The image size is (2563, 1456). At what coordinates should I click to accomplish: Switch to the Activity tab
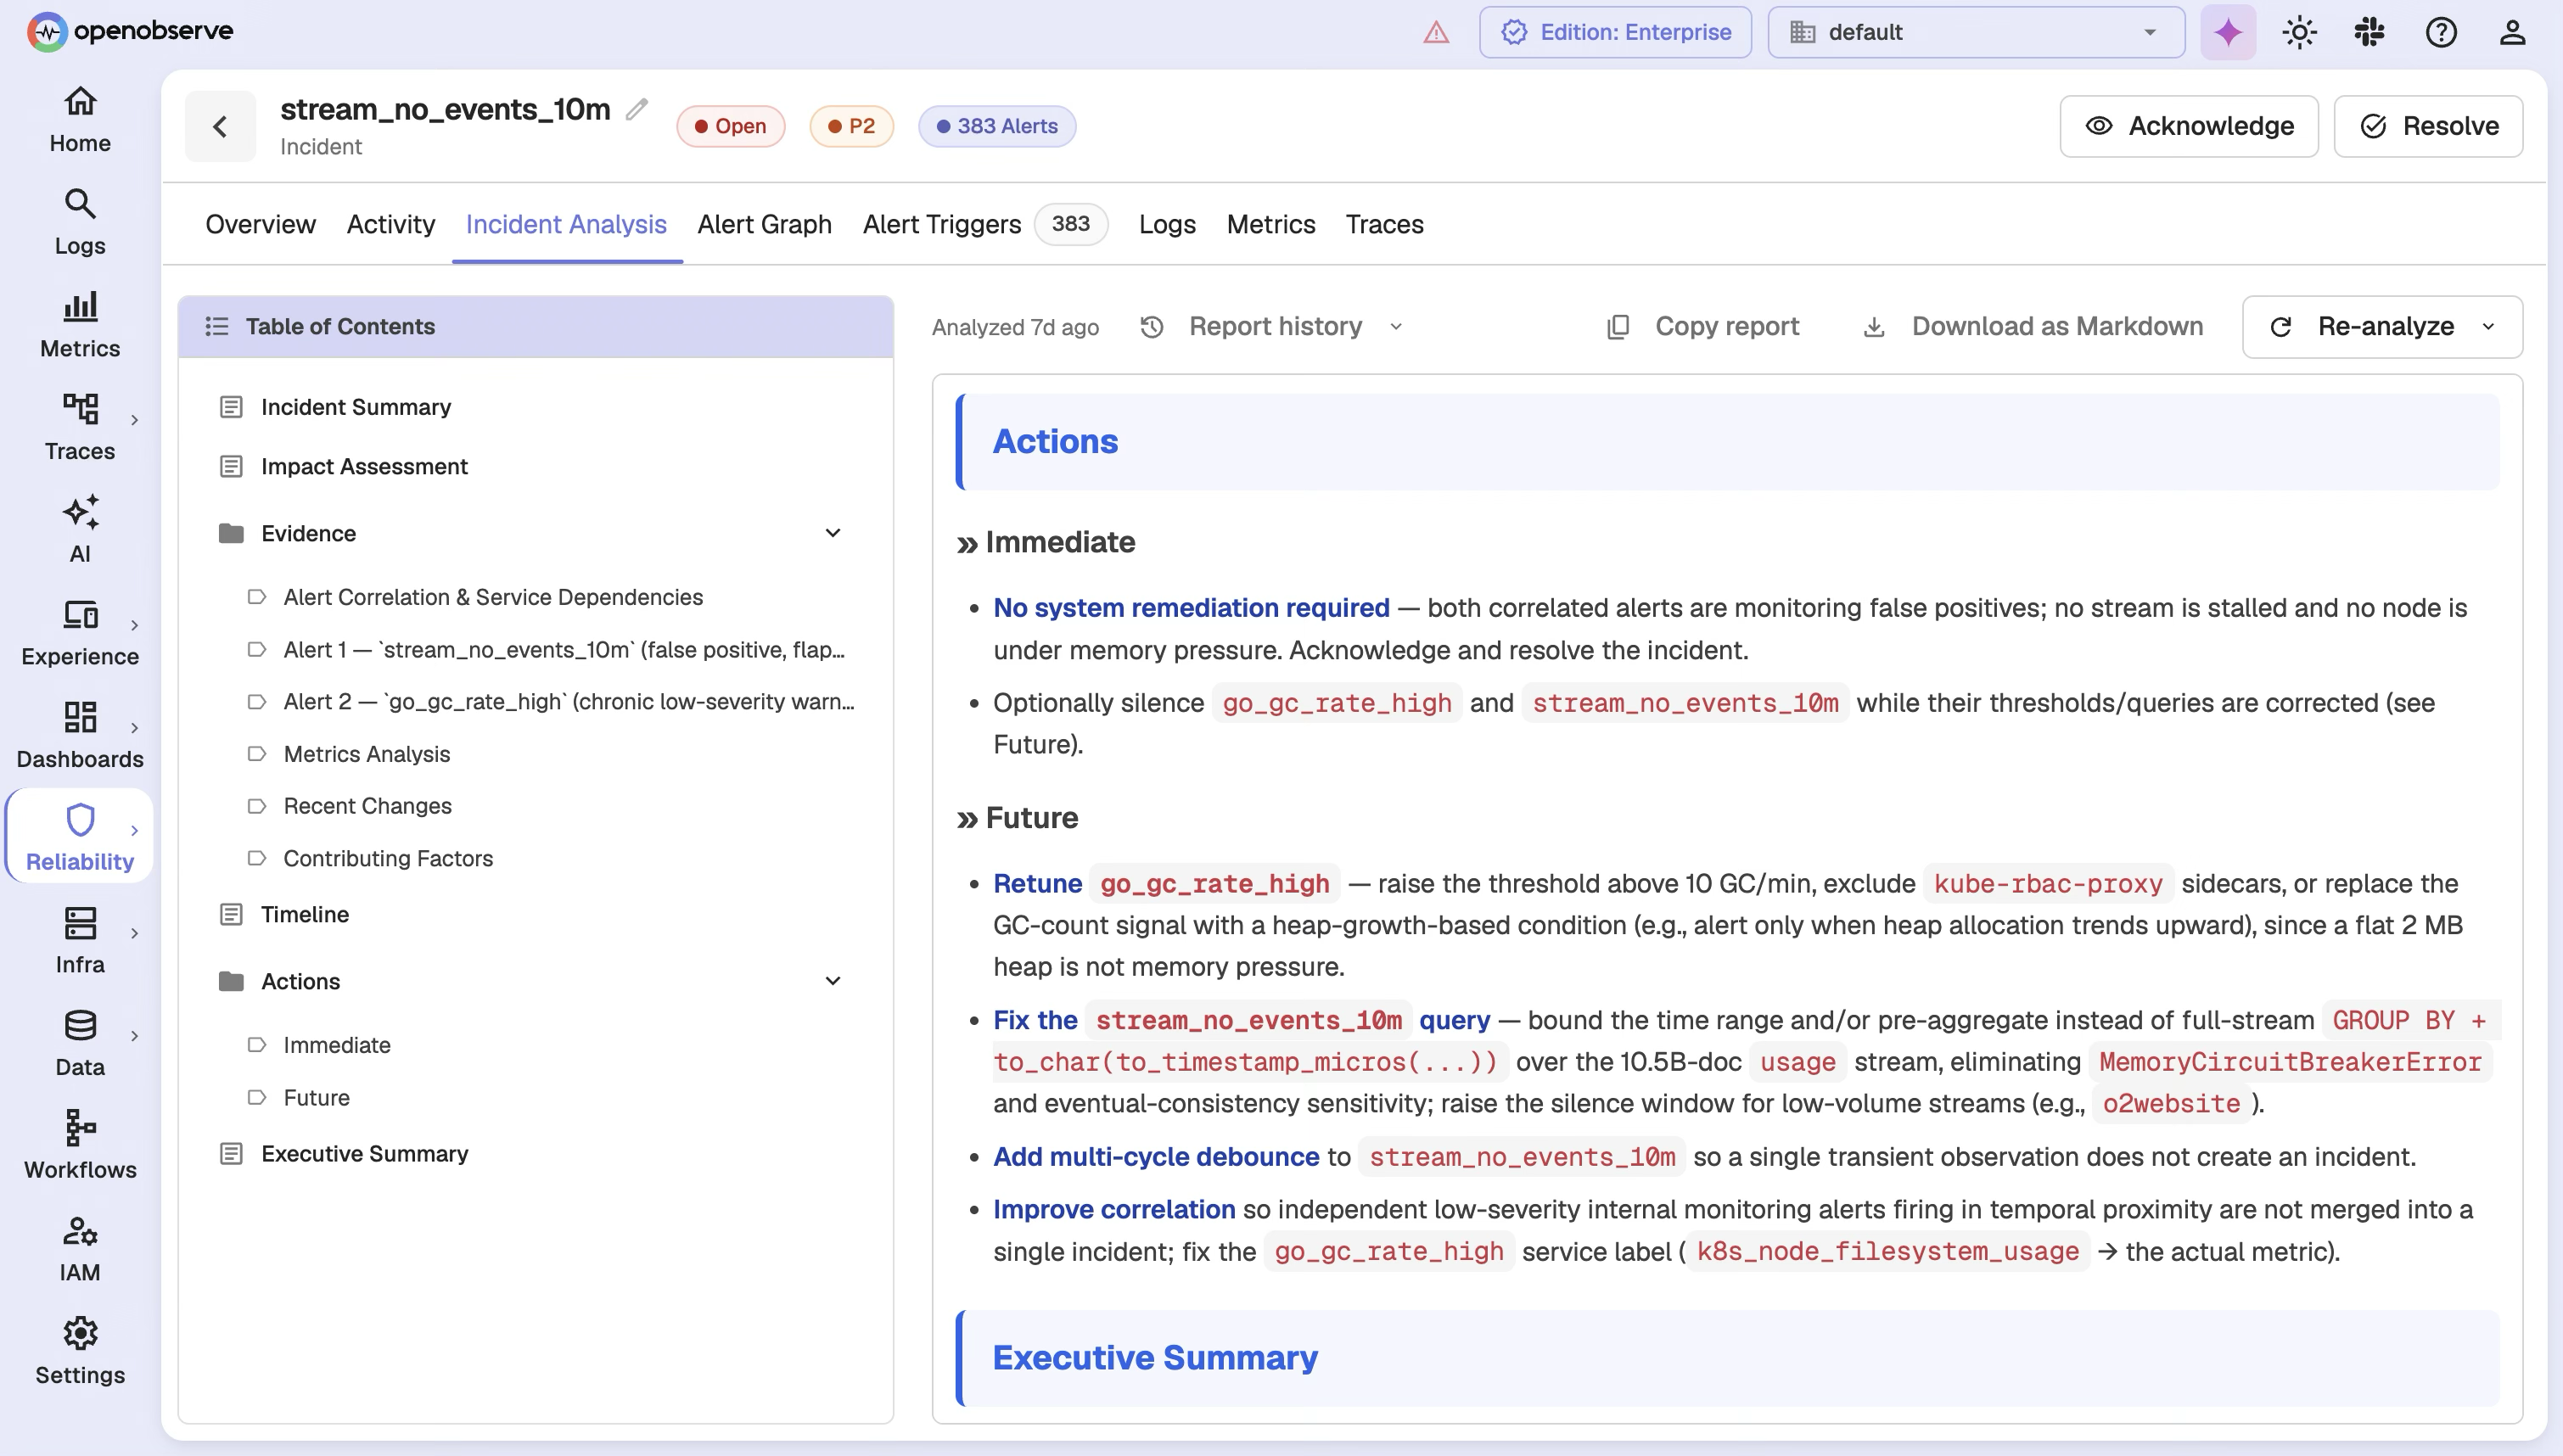coord(391,224)
